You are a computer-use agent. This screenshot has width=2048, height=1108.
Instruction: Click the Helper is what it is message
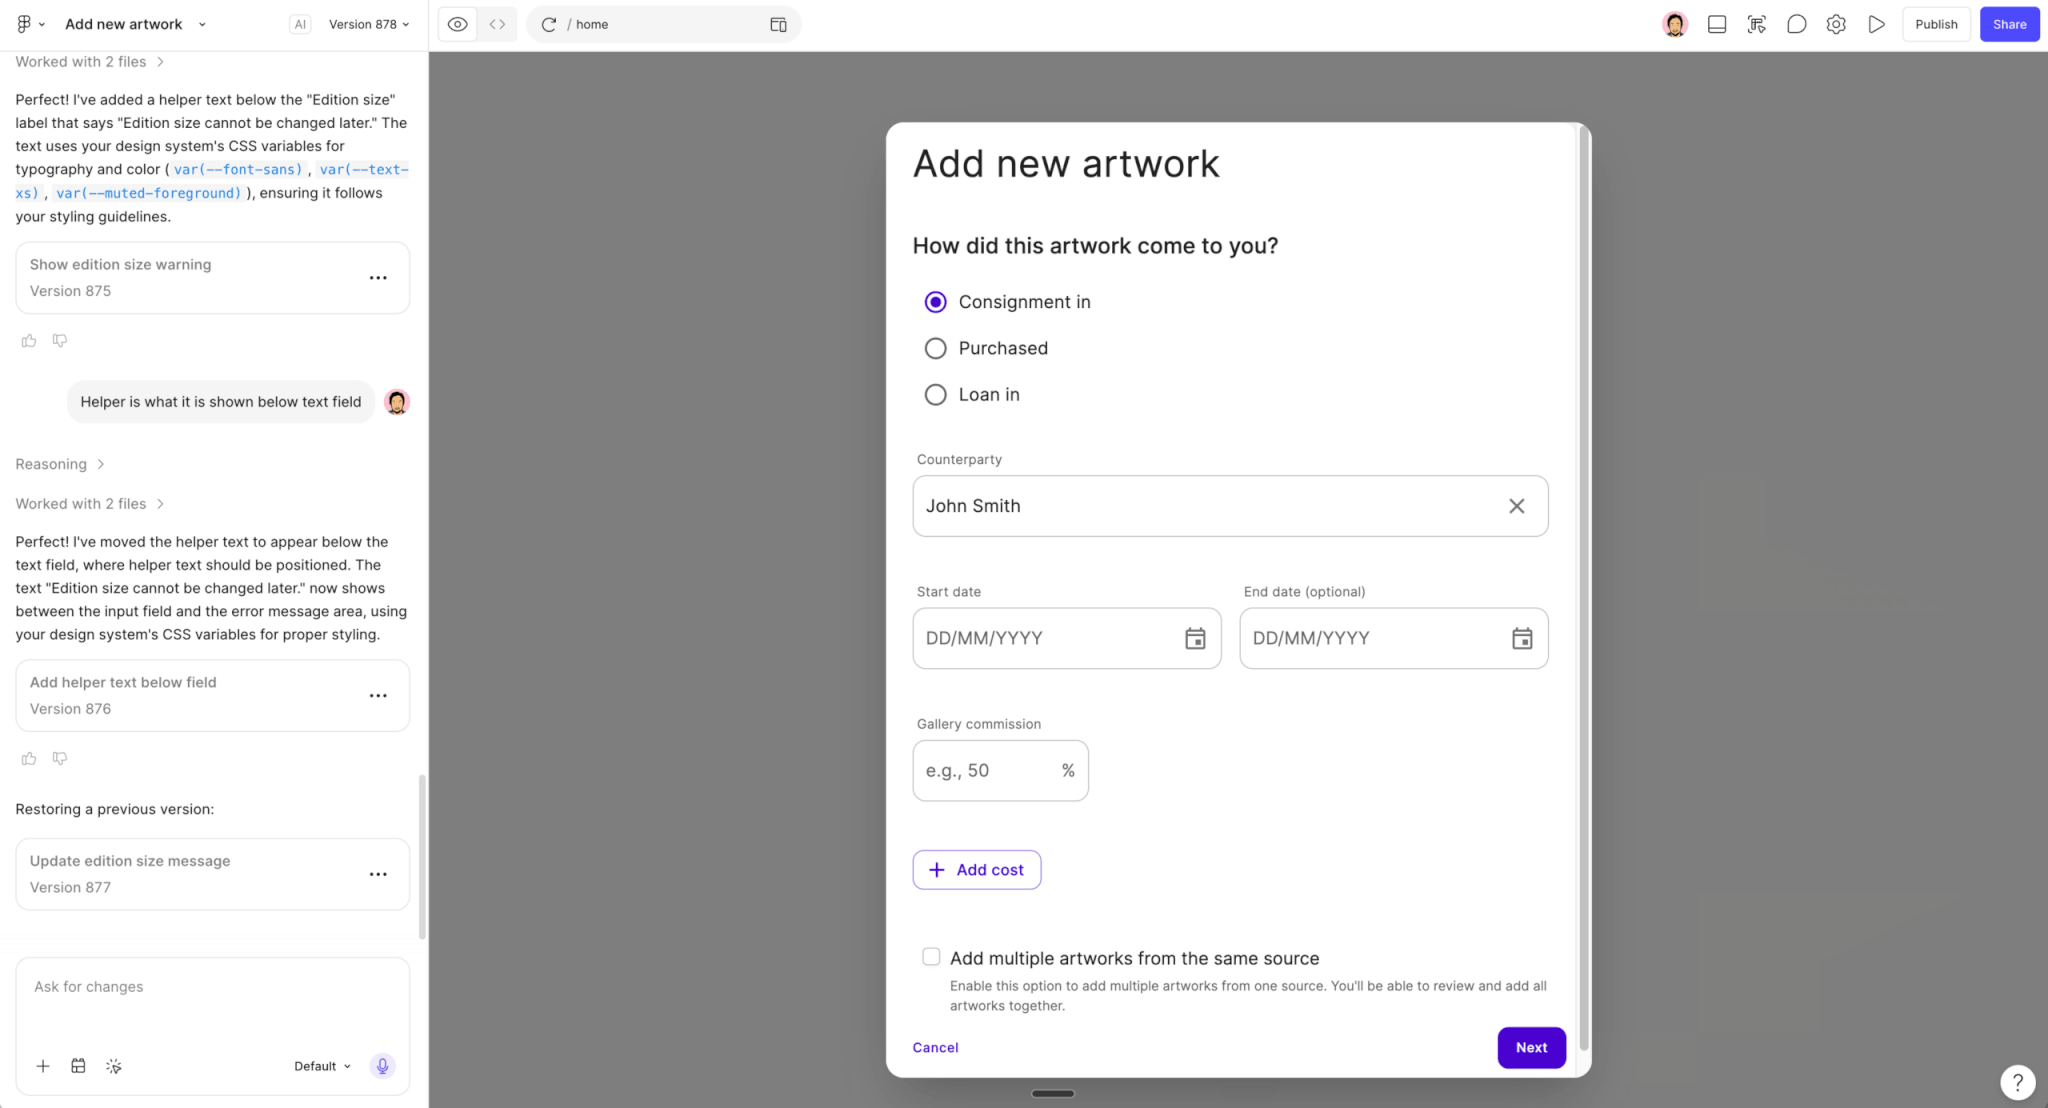point(221,402)
